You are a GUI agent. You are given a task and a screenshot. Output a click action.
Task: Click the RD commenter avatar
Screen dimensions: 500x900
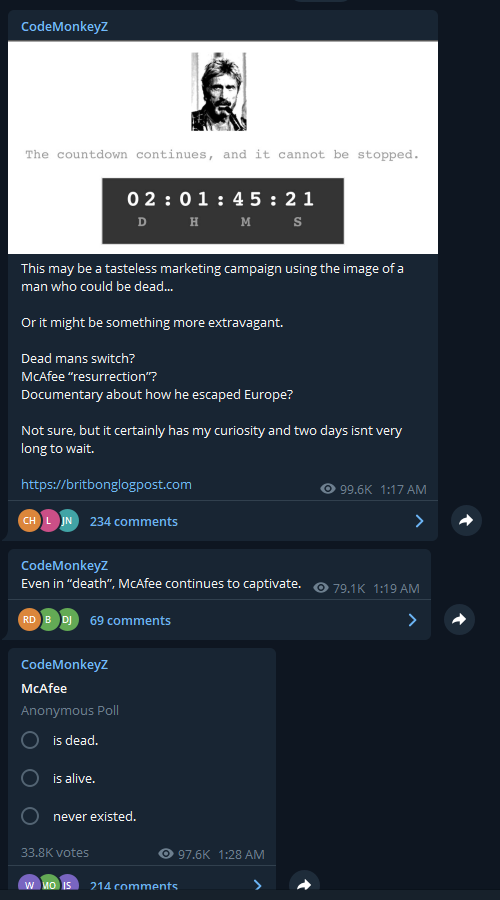point(29,619)
